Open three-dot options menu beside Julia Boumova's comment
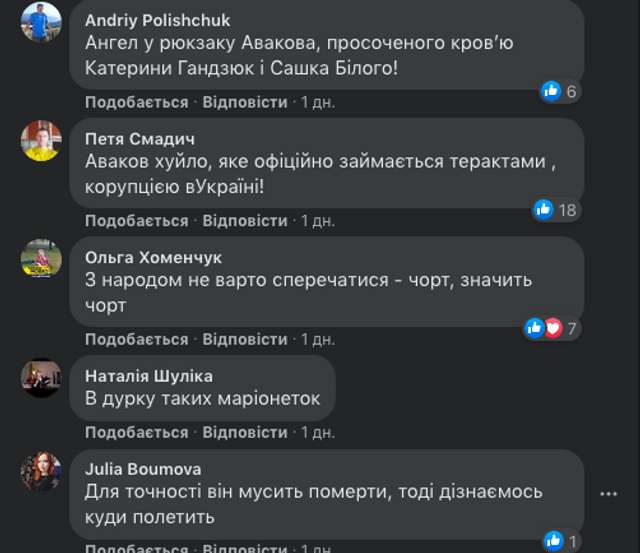This screenshot has height=553, width=640. tap(609, 494)
